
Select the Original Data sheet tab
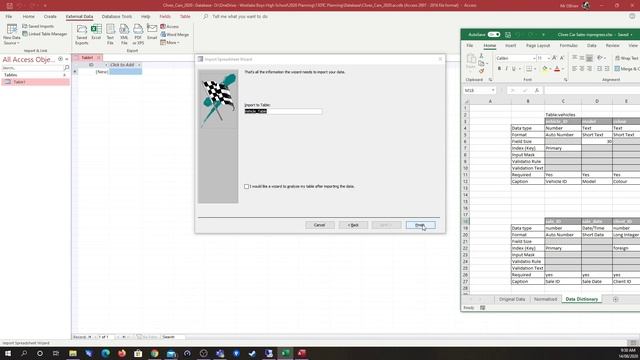point(512,299)
